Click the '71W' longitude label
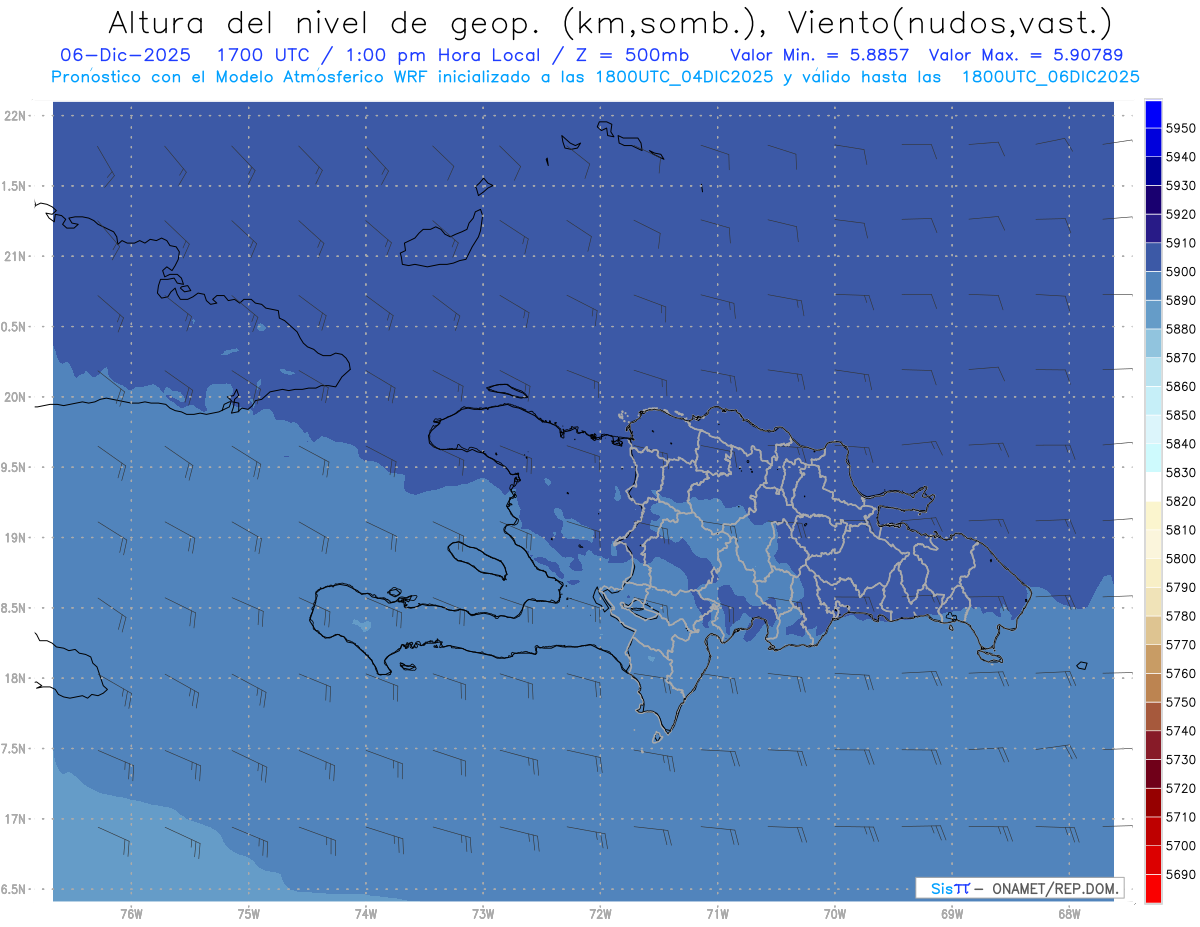1200x927 pixels. click(717, 914)
